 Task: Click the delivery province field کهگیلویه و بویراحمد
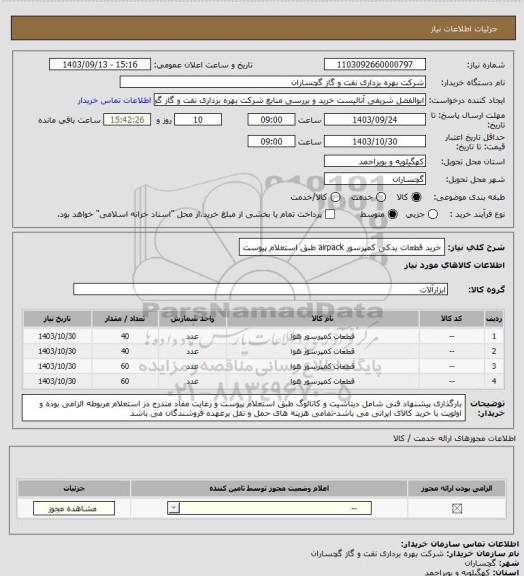375,161
